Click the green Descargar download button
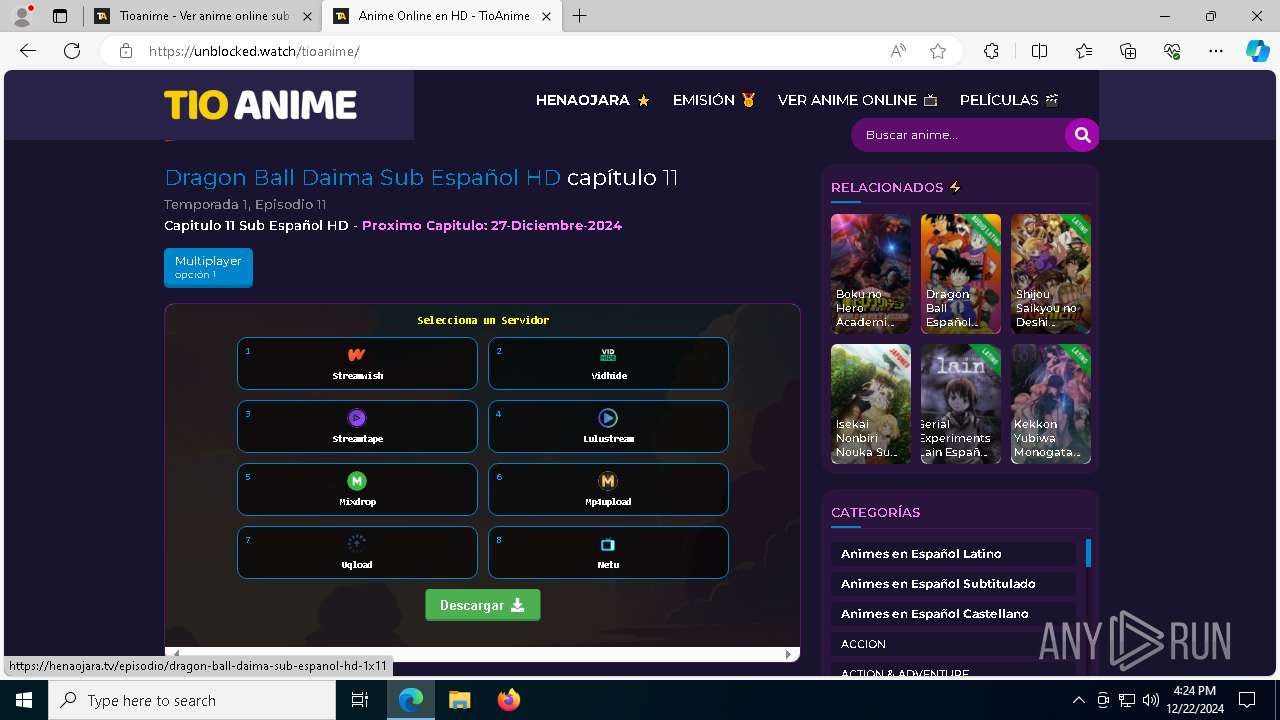Screen dimensions: 1280x720 click(x=483, y=605)
